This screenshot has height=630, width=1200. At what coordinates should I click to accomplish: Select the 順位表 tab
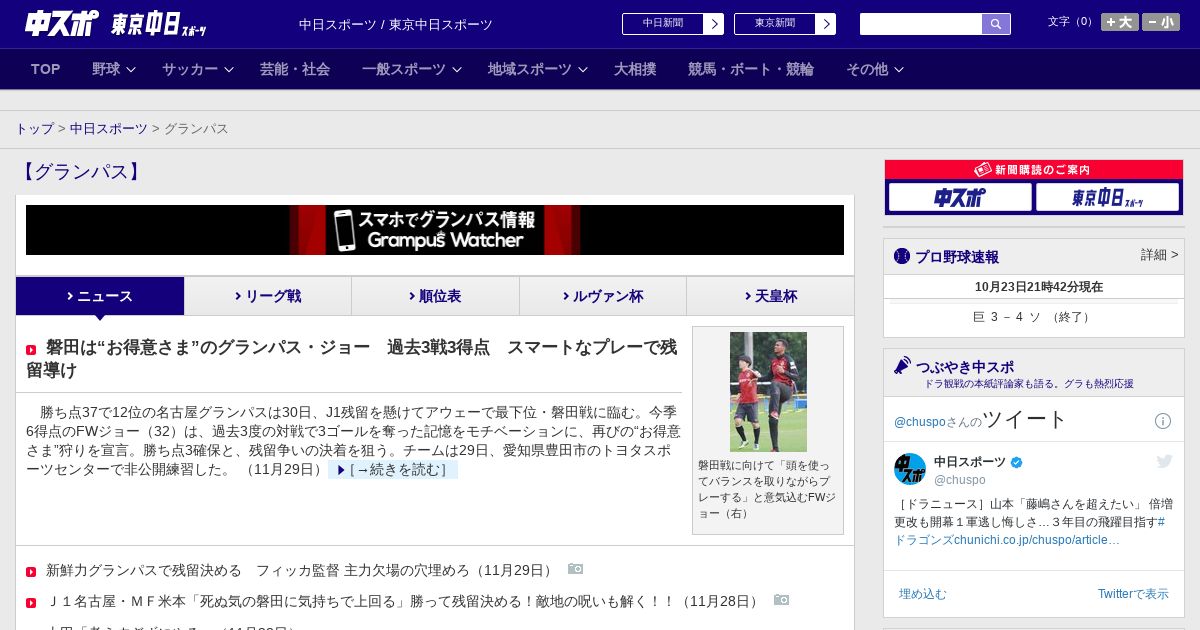[x=435, y=296]
